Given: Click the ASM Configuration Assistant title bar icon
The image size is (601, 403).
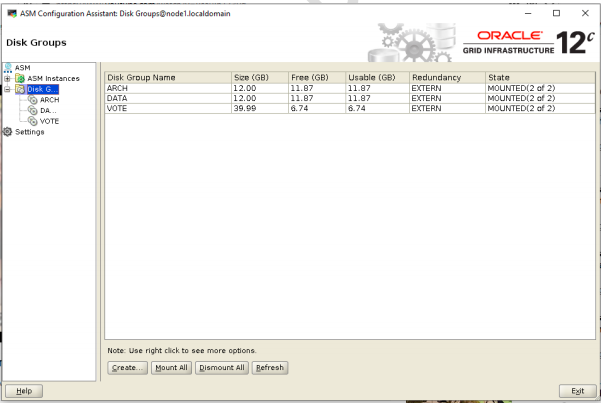Looking at the screenshot, I should pos(12,13).
